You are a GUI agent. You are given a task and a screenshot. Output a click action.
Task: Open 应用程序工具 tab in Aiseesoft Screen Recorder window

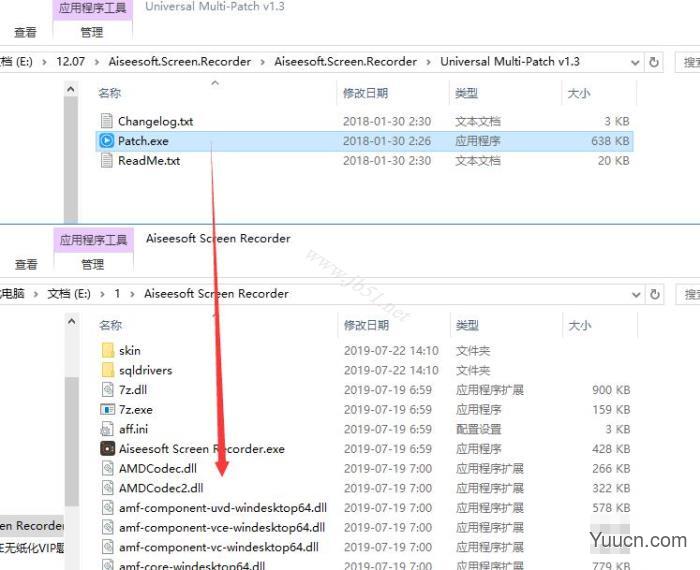click(93, 240)
